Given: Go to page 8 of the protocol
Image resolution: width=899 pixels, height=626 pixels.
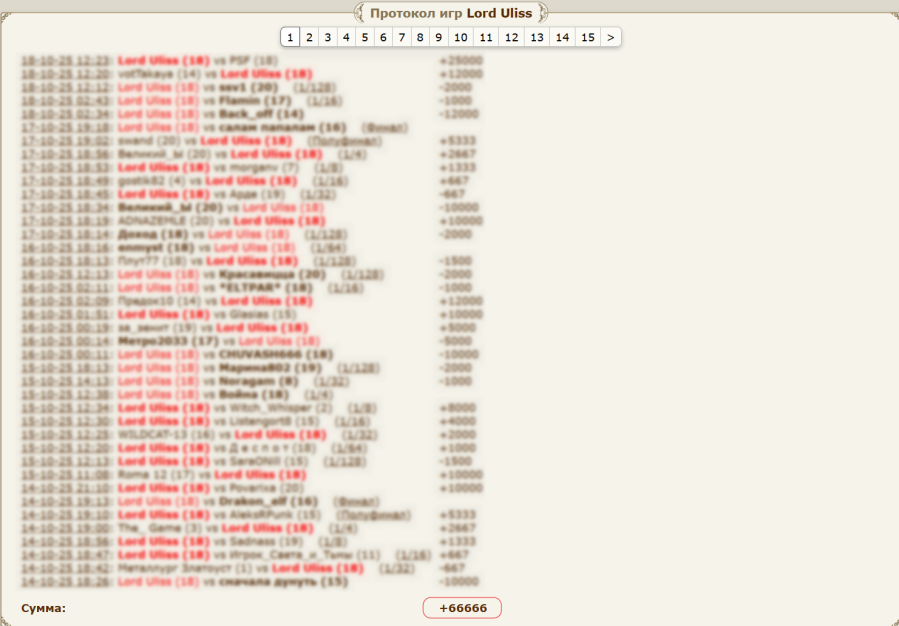Looking at the screenshot, I should 420,37.
